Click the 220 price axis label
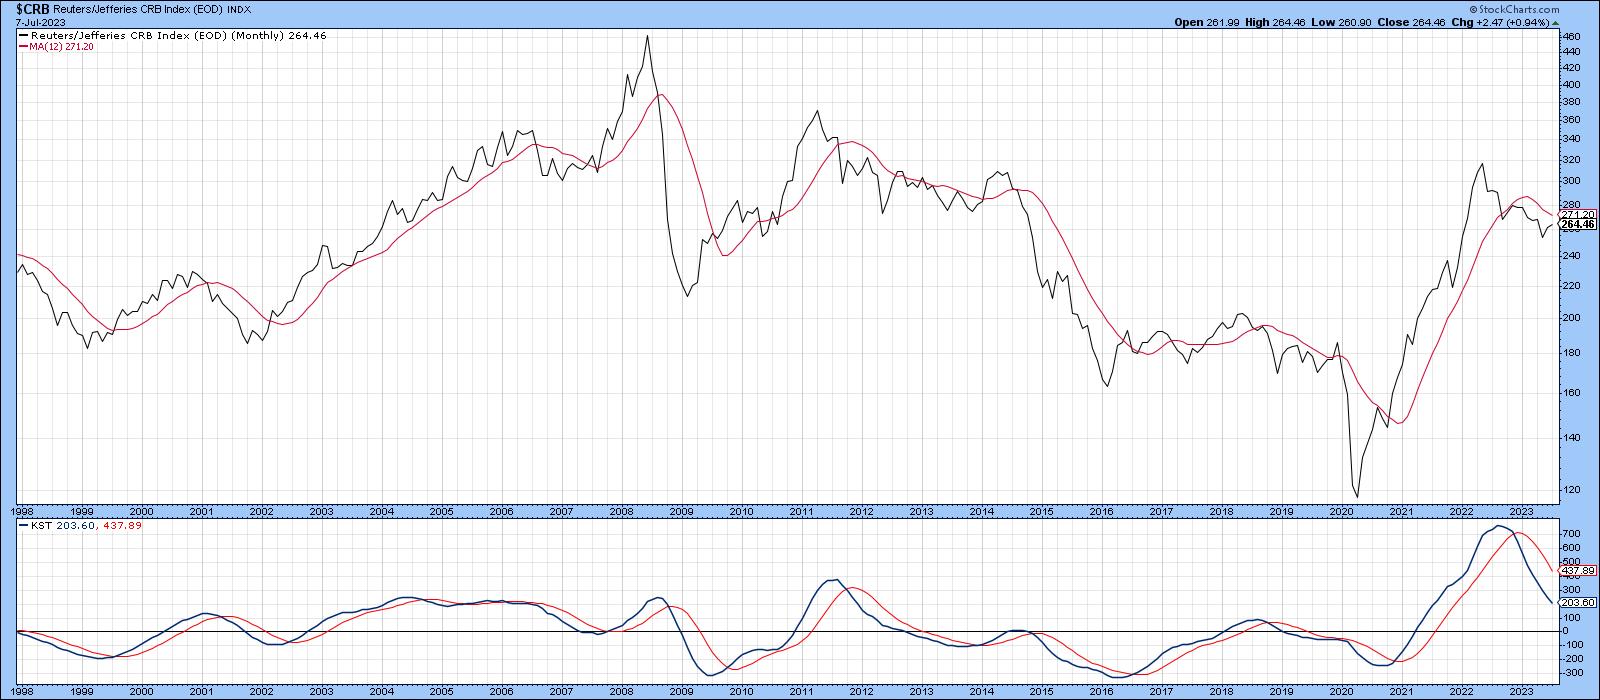Screen dimensions: 1600x700 [x=1571, y=285]
